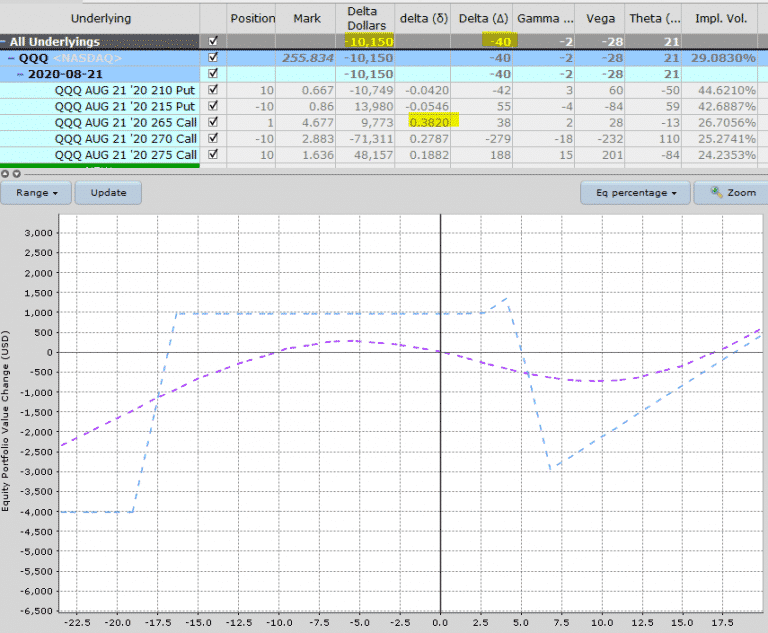The image size is (768, 633).
Task: Collapse the 2020-08-21 expiration group
Action: [x=22, y=74]
